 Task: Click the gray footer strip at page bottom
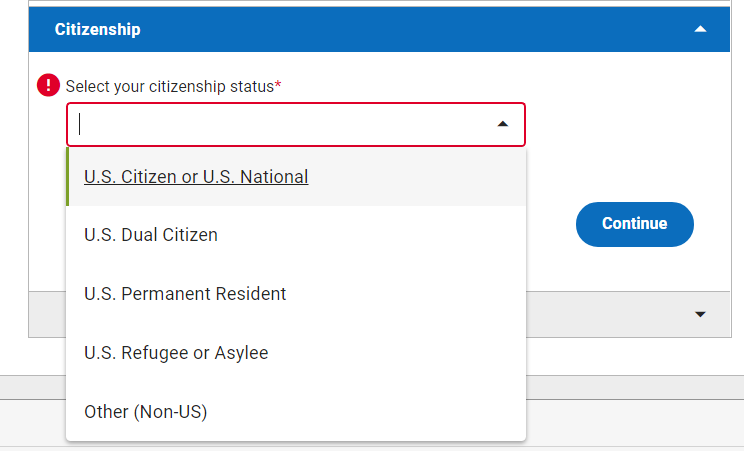point(635,423)
